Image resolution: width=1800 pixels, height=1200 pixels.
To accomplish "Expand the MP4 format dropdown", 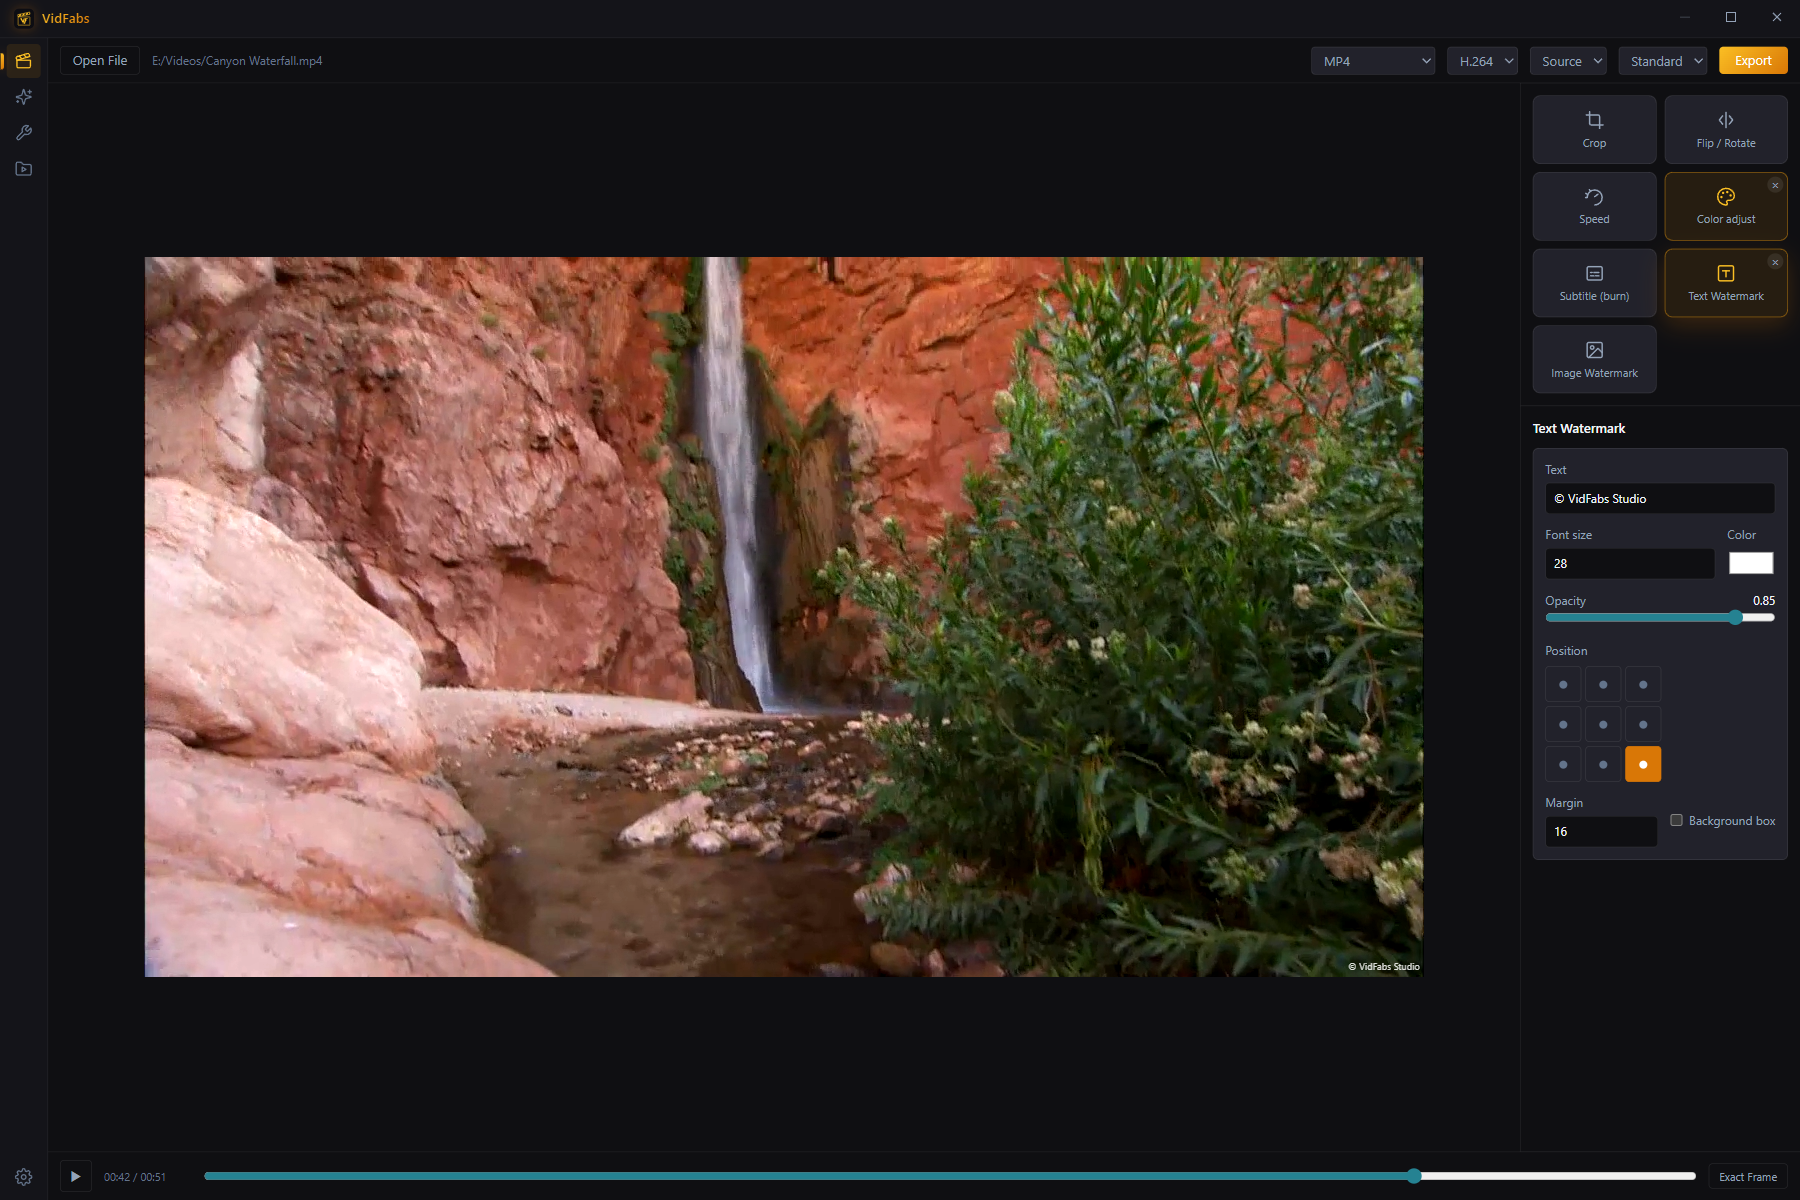I will [1373, 61].
